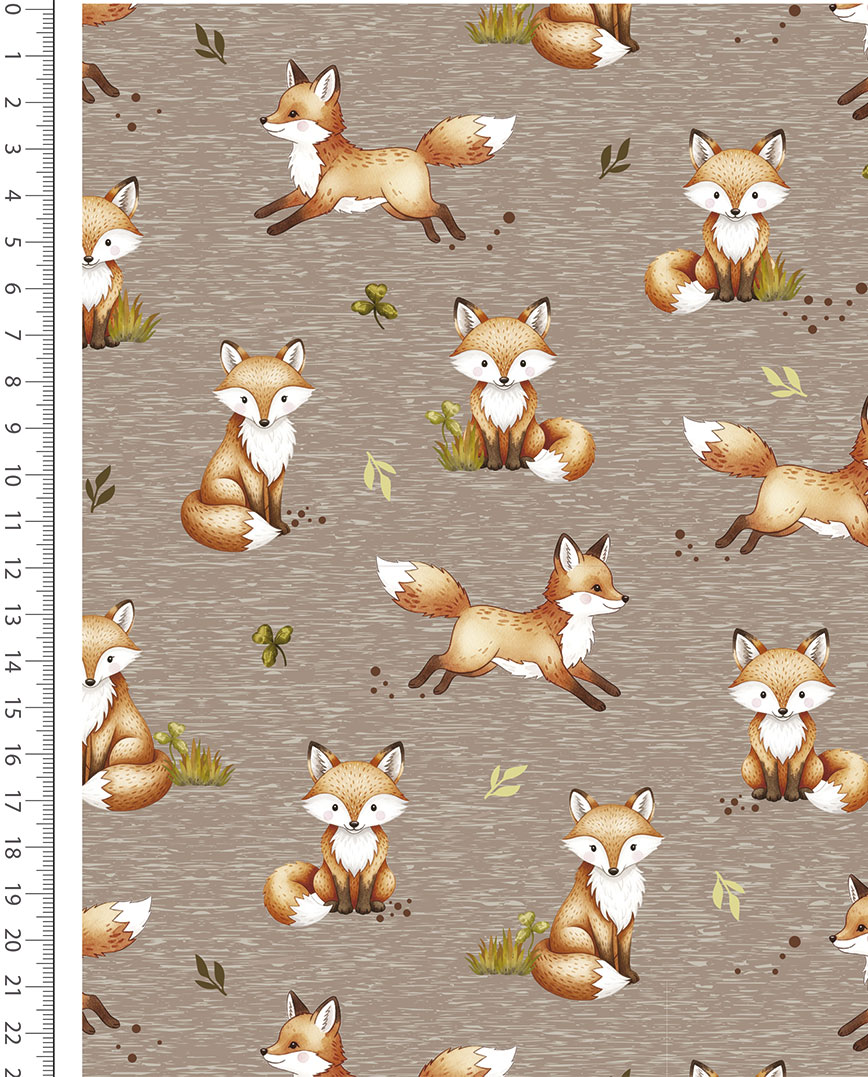Click the dark leaf sprig beside ruler mark 10

tap(99, 488)
